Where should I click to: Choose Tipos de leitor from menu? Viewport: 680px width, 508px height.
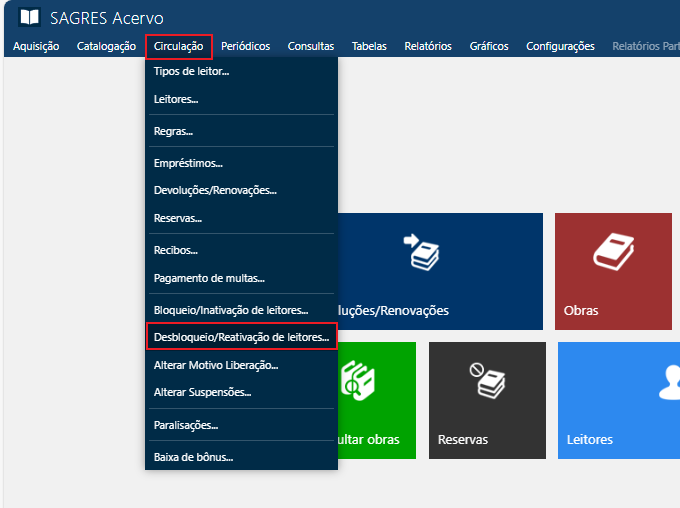(x=191, y=72)
